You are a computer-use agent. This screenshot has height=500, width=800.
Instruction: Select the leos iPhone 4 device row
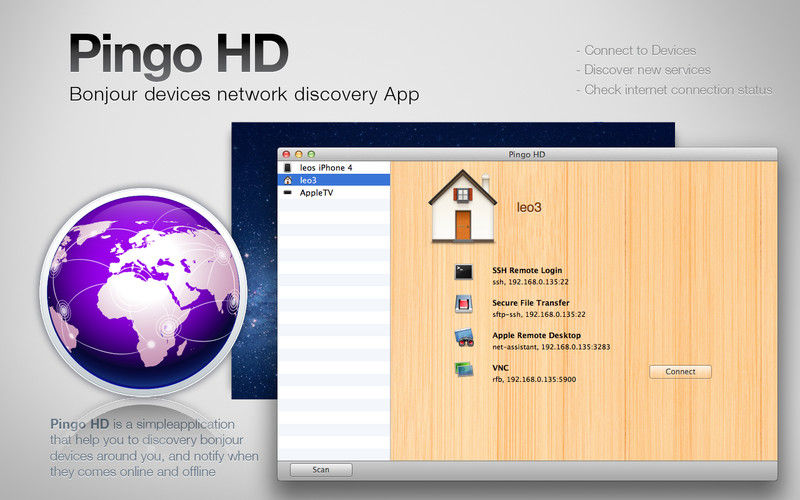[x=334, y=167]
